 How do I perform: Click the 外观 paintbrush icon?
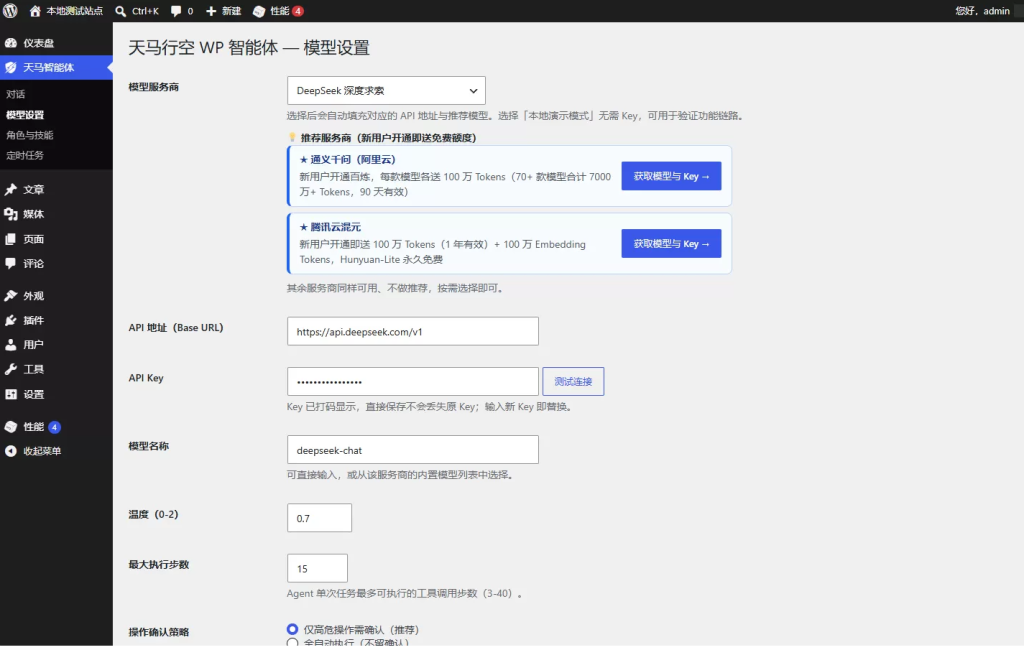10,296
